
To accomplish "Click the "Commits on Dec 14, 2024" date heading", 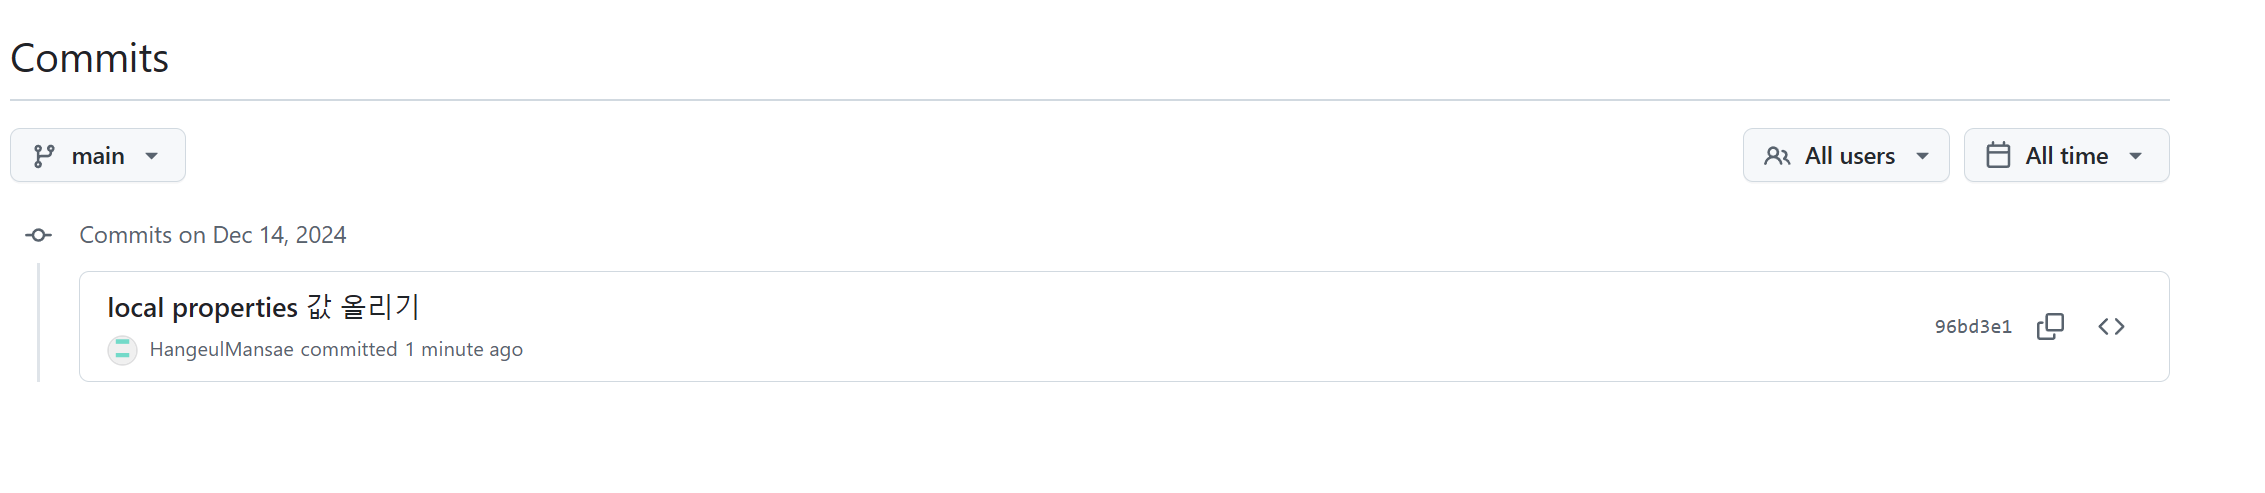I will (x=212, y=235).
